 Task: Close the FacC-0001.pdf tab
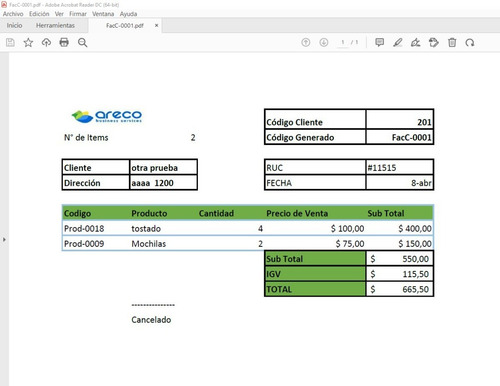pyautogui.click(x=156, y=26)
